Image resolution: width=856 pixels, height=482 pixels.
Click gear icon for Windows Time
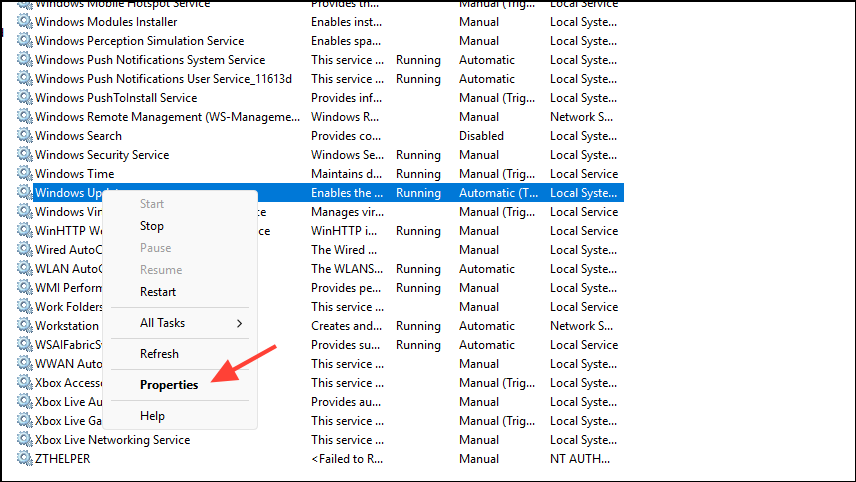(25, 174)
